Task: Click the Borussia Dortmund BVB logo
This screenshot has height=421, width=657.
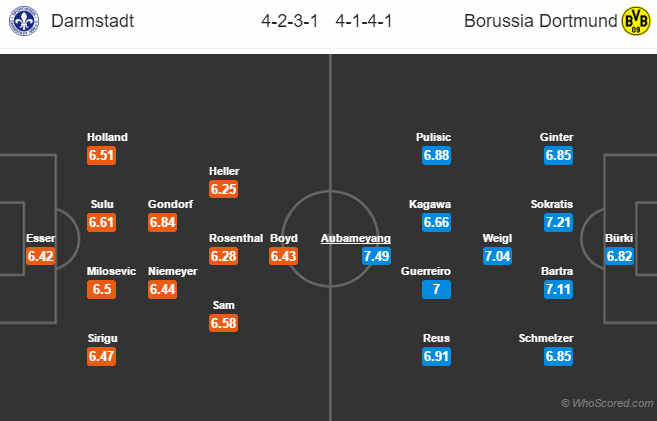Action: click(636, 21)
